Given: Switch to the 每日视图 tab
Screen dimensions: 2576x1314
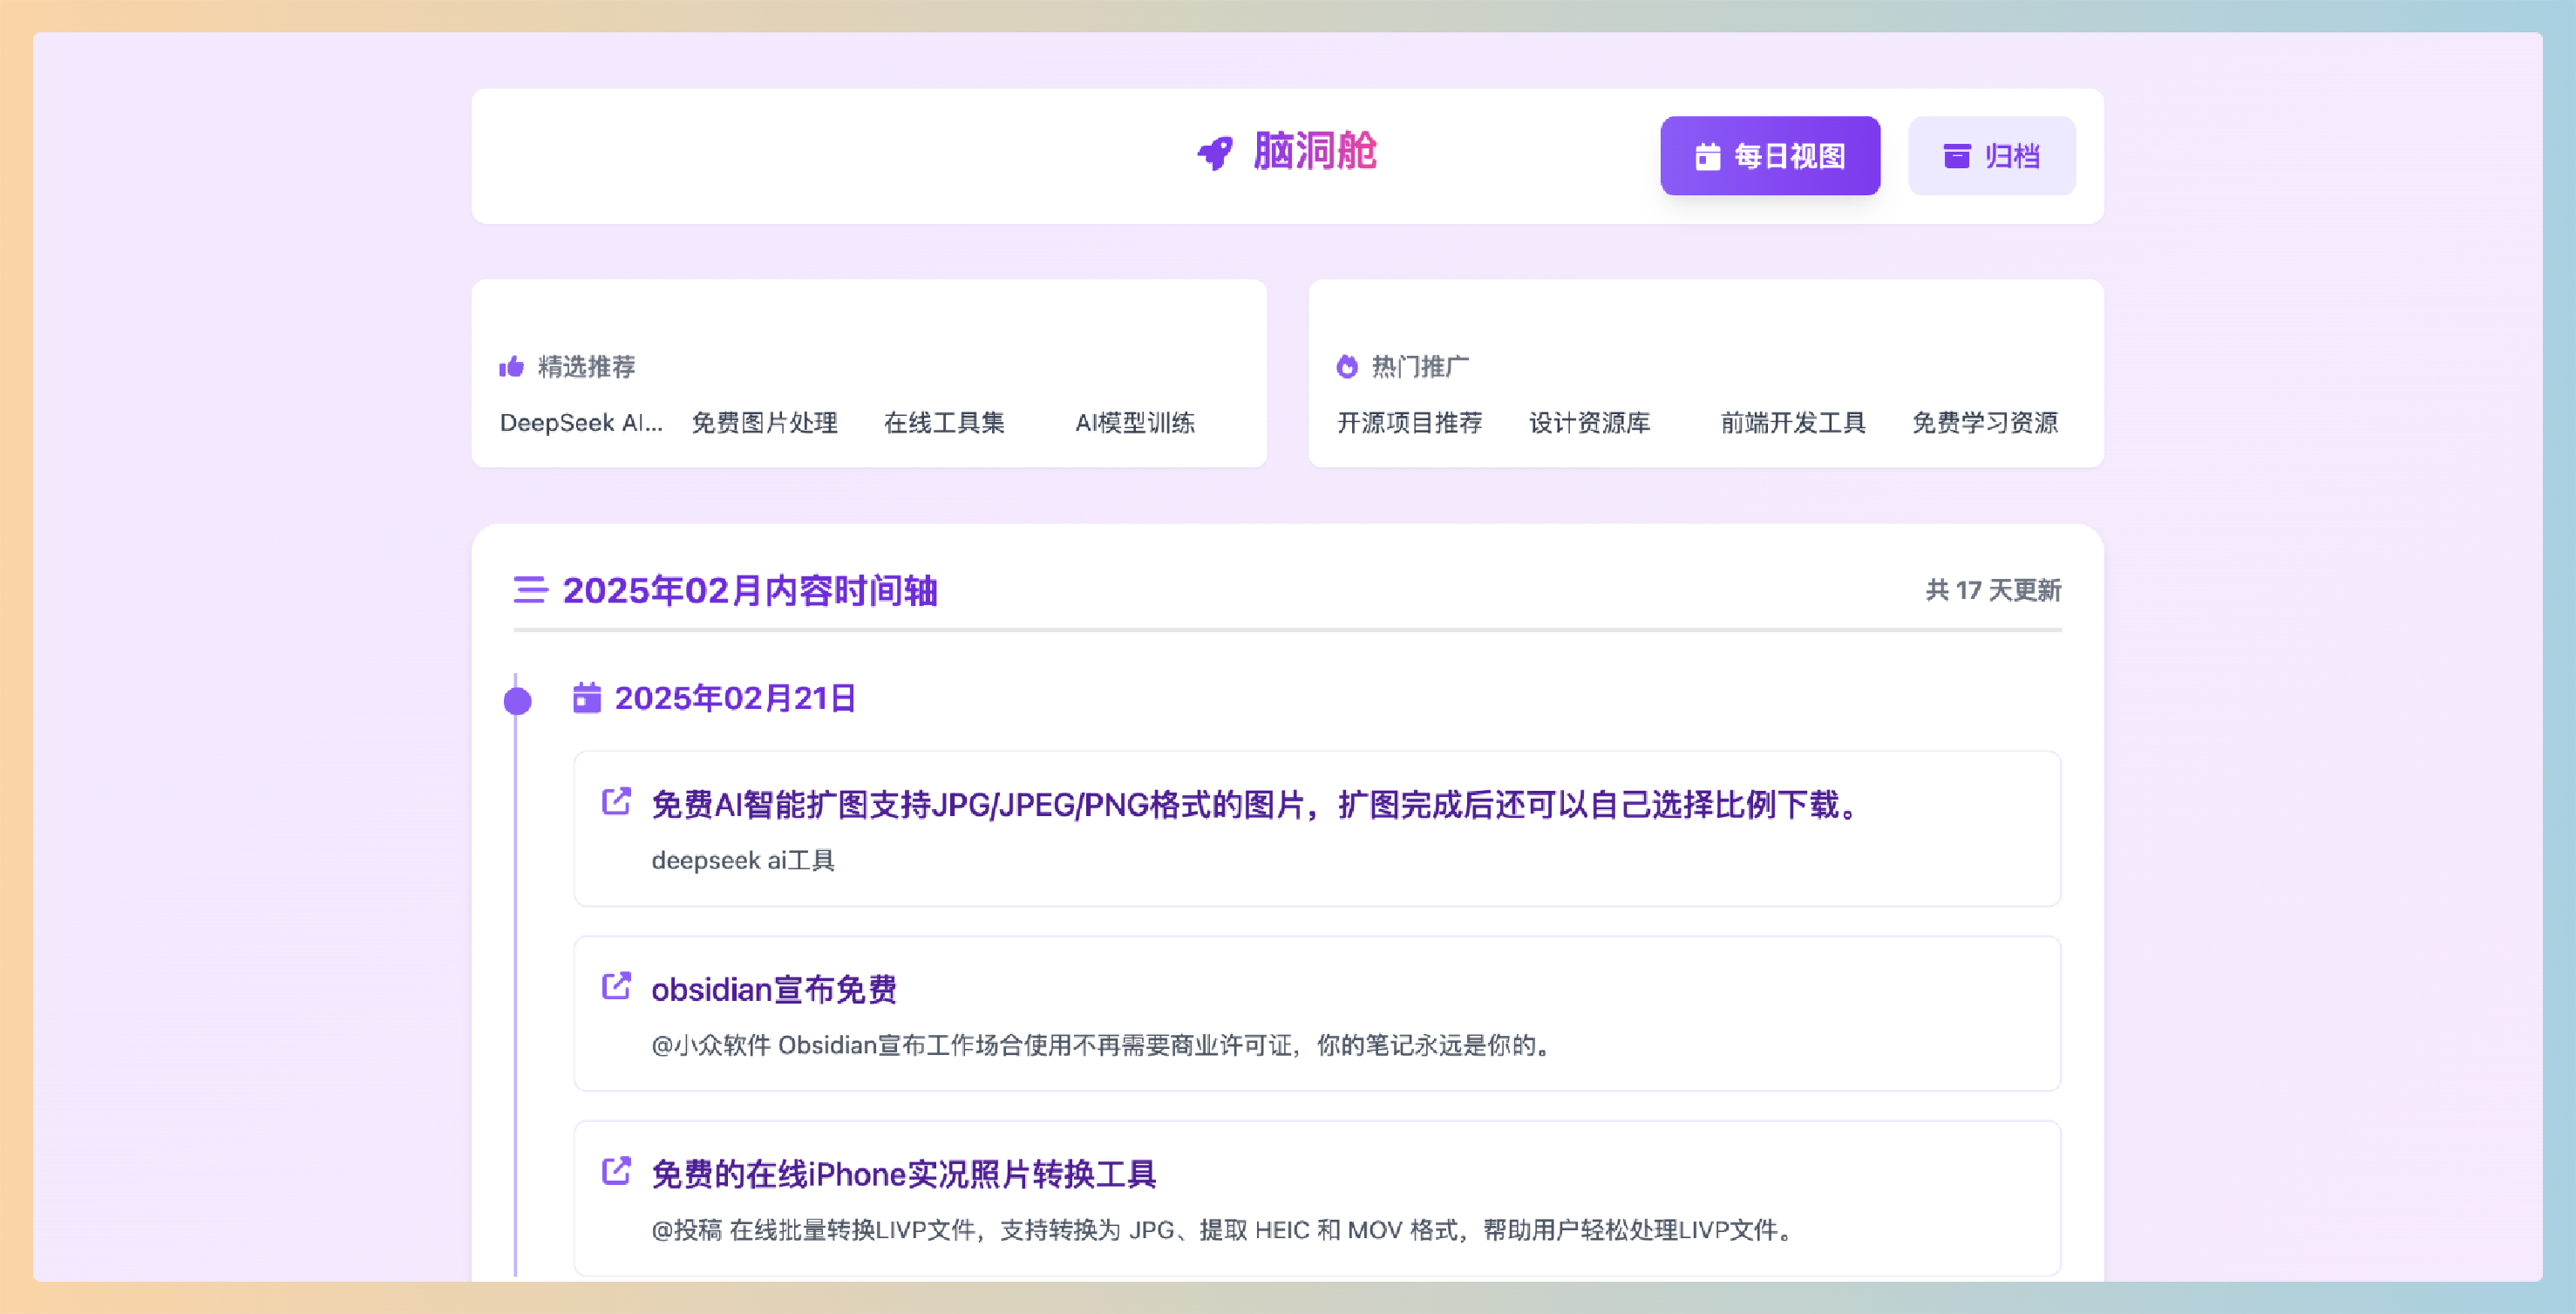Looking at the screenshot, I should click(x=1770, y=156).
